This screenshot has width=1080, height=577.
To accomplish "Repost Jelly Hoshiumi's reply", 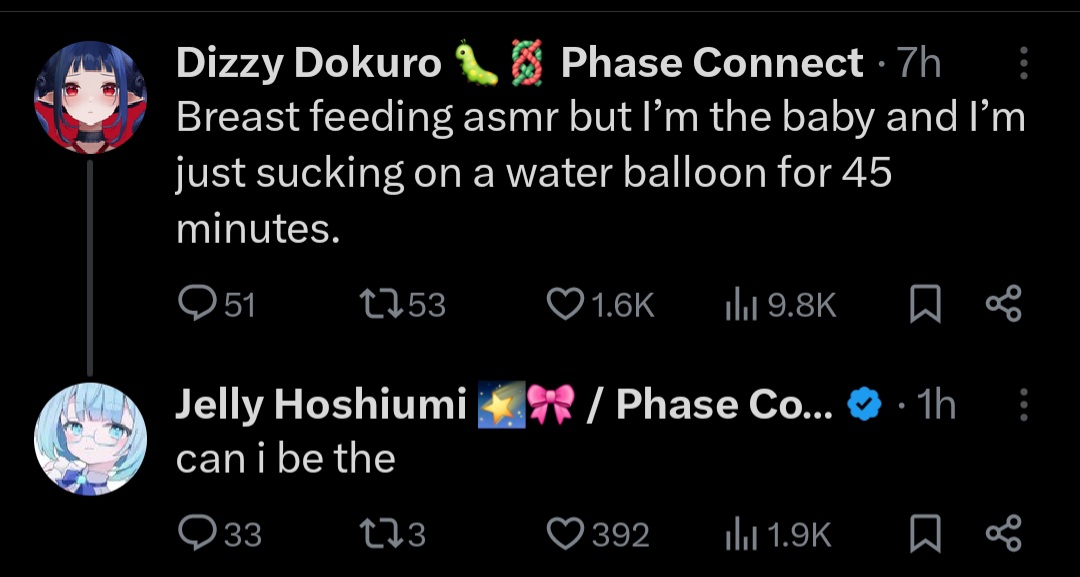I will [377, 534].
